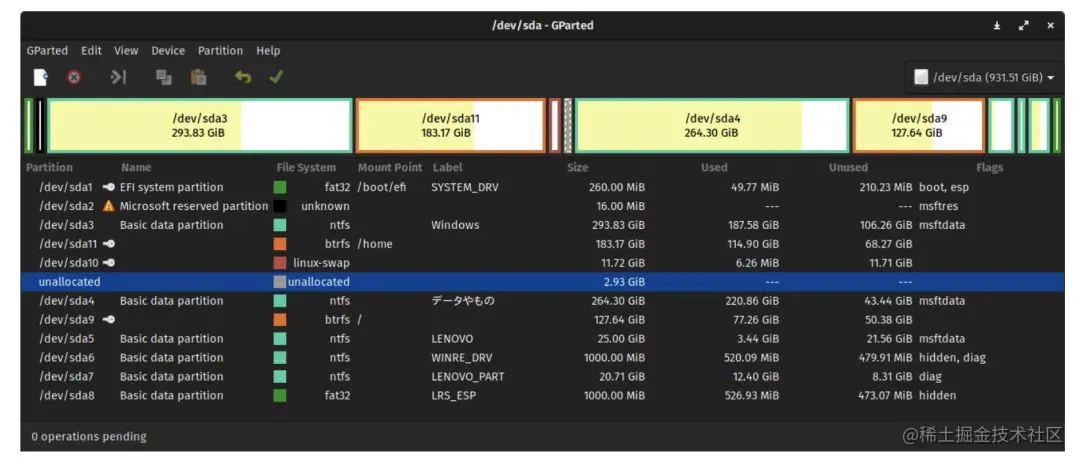Click the red linux-swap swatch for /dev/sda10
This screenshot has width=1080, height=462.
point(280,263)
